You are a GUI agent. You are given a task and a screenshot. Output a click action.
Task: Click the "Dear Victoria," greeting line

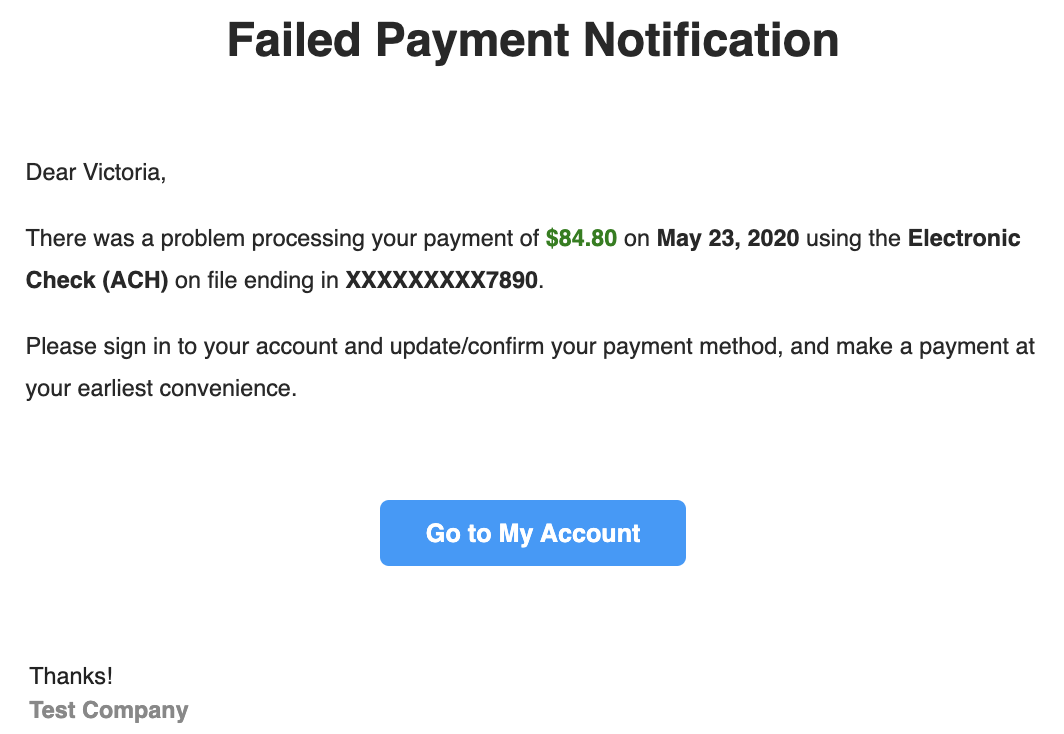[x=96, y=172]
